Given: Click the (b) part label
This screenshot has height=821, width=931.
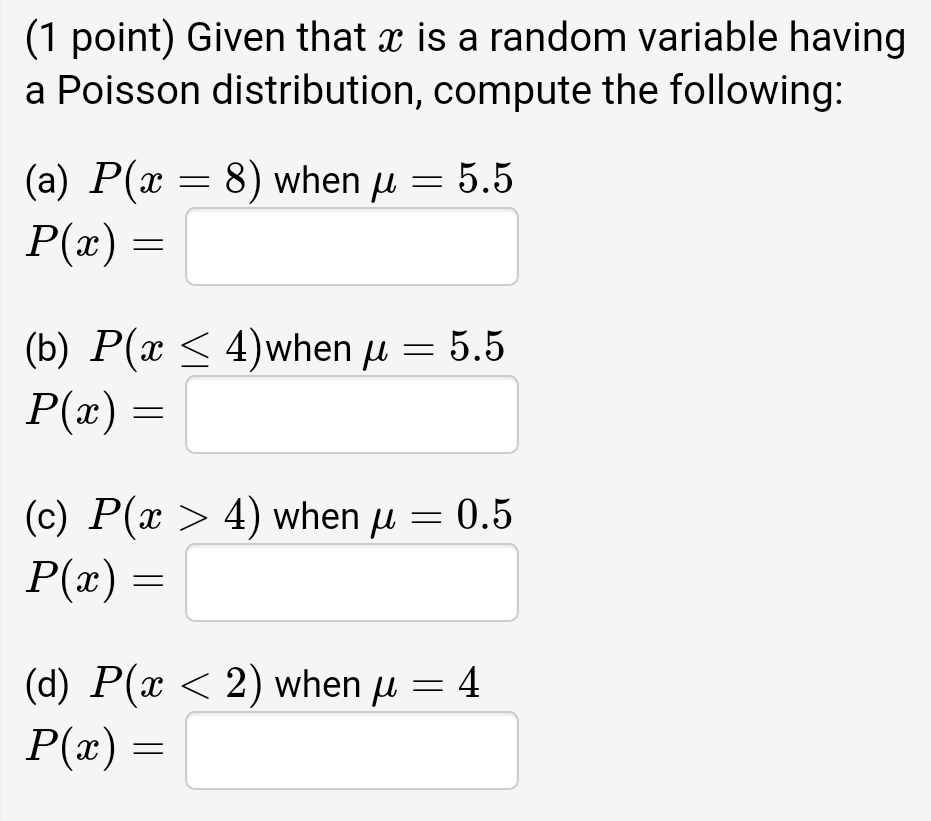Looking at the screenshot, I should (x=46, y=348).
